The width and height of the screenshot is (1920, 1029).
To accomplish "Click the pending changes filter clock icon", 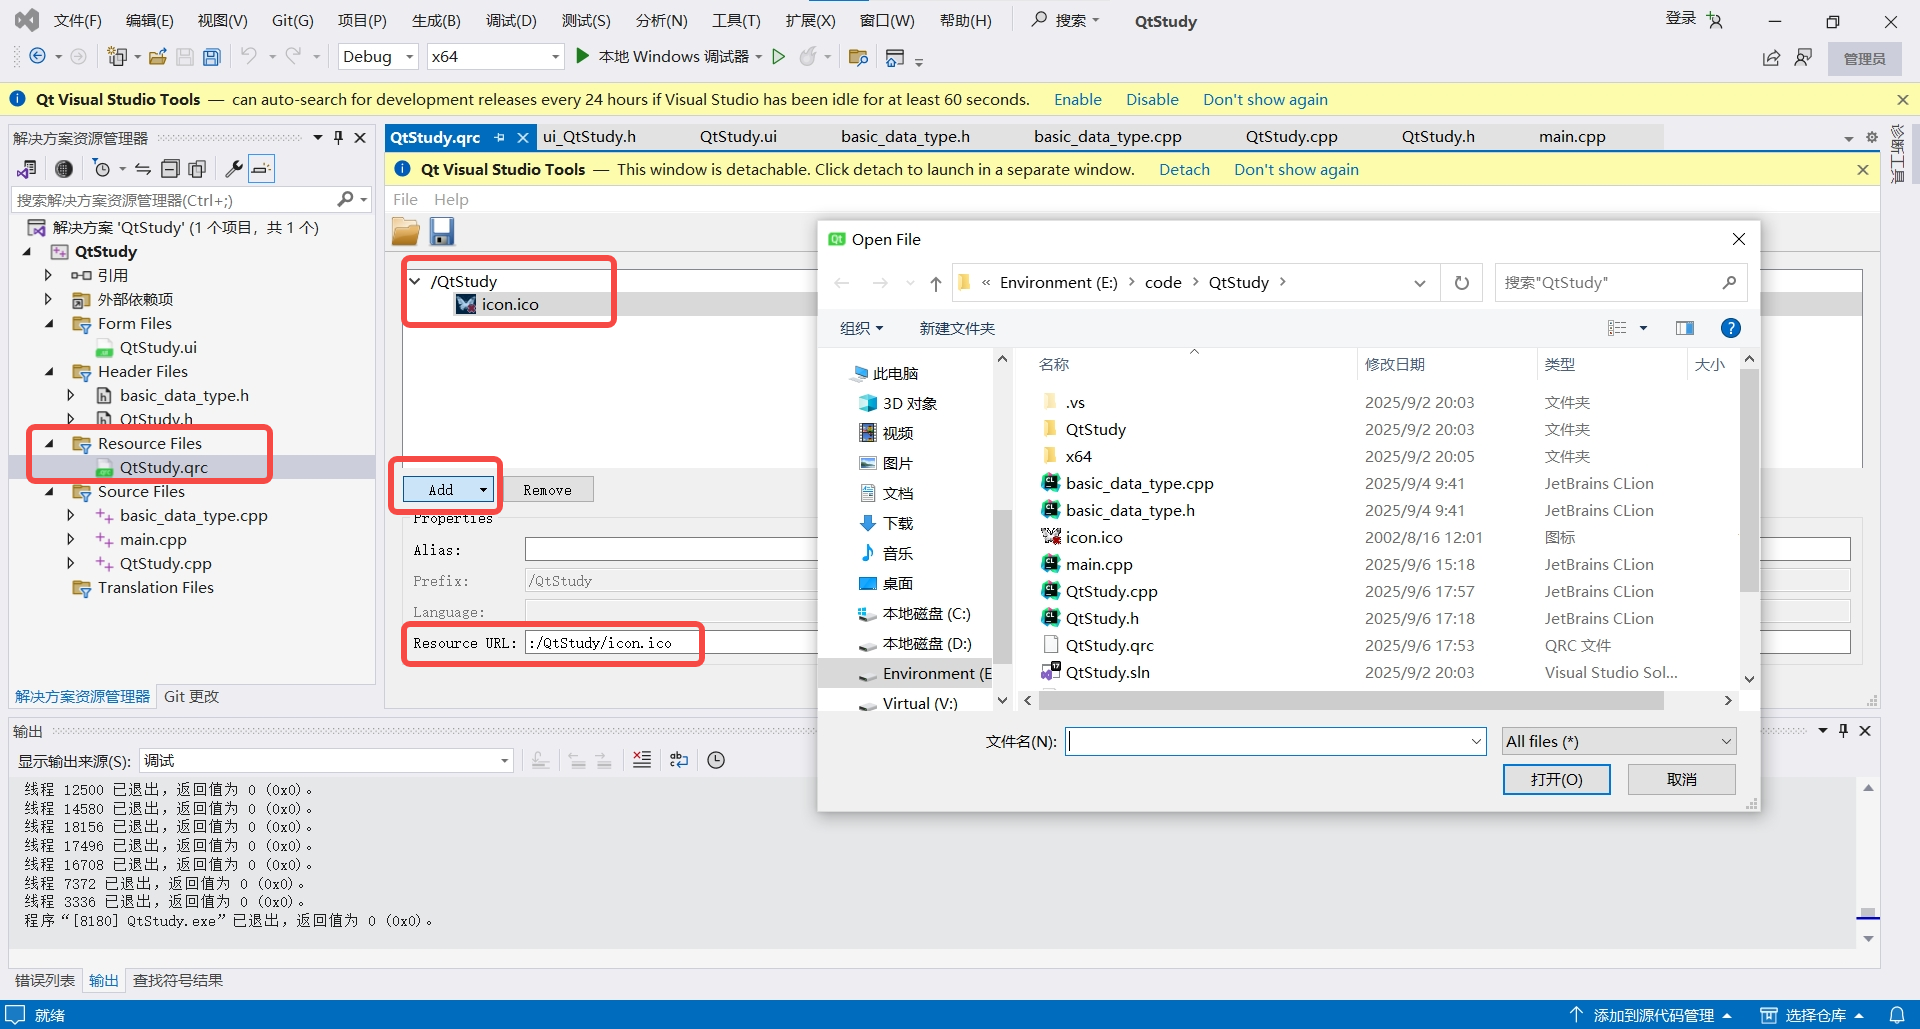I will point(101,169).
